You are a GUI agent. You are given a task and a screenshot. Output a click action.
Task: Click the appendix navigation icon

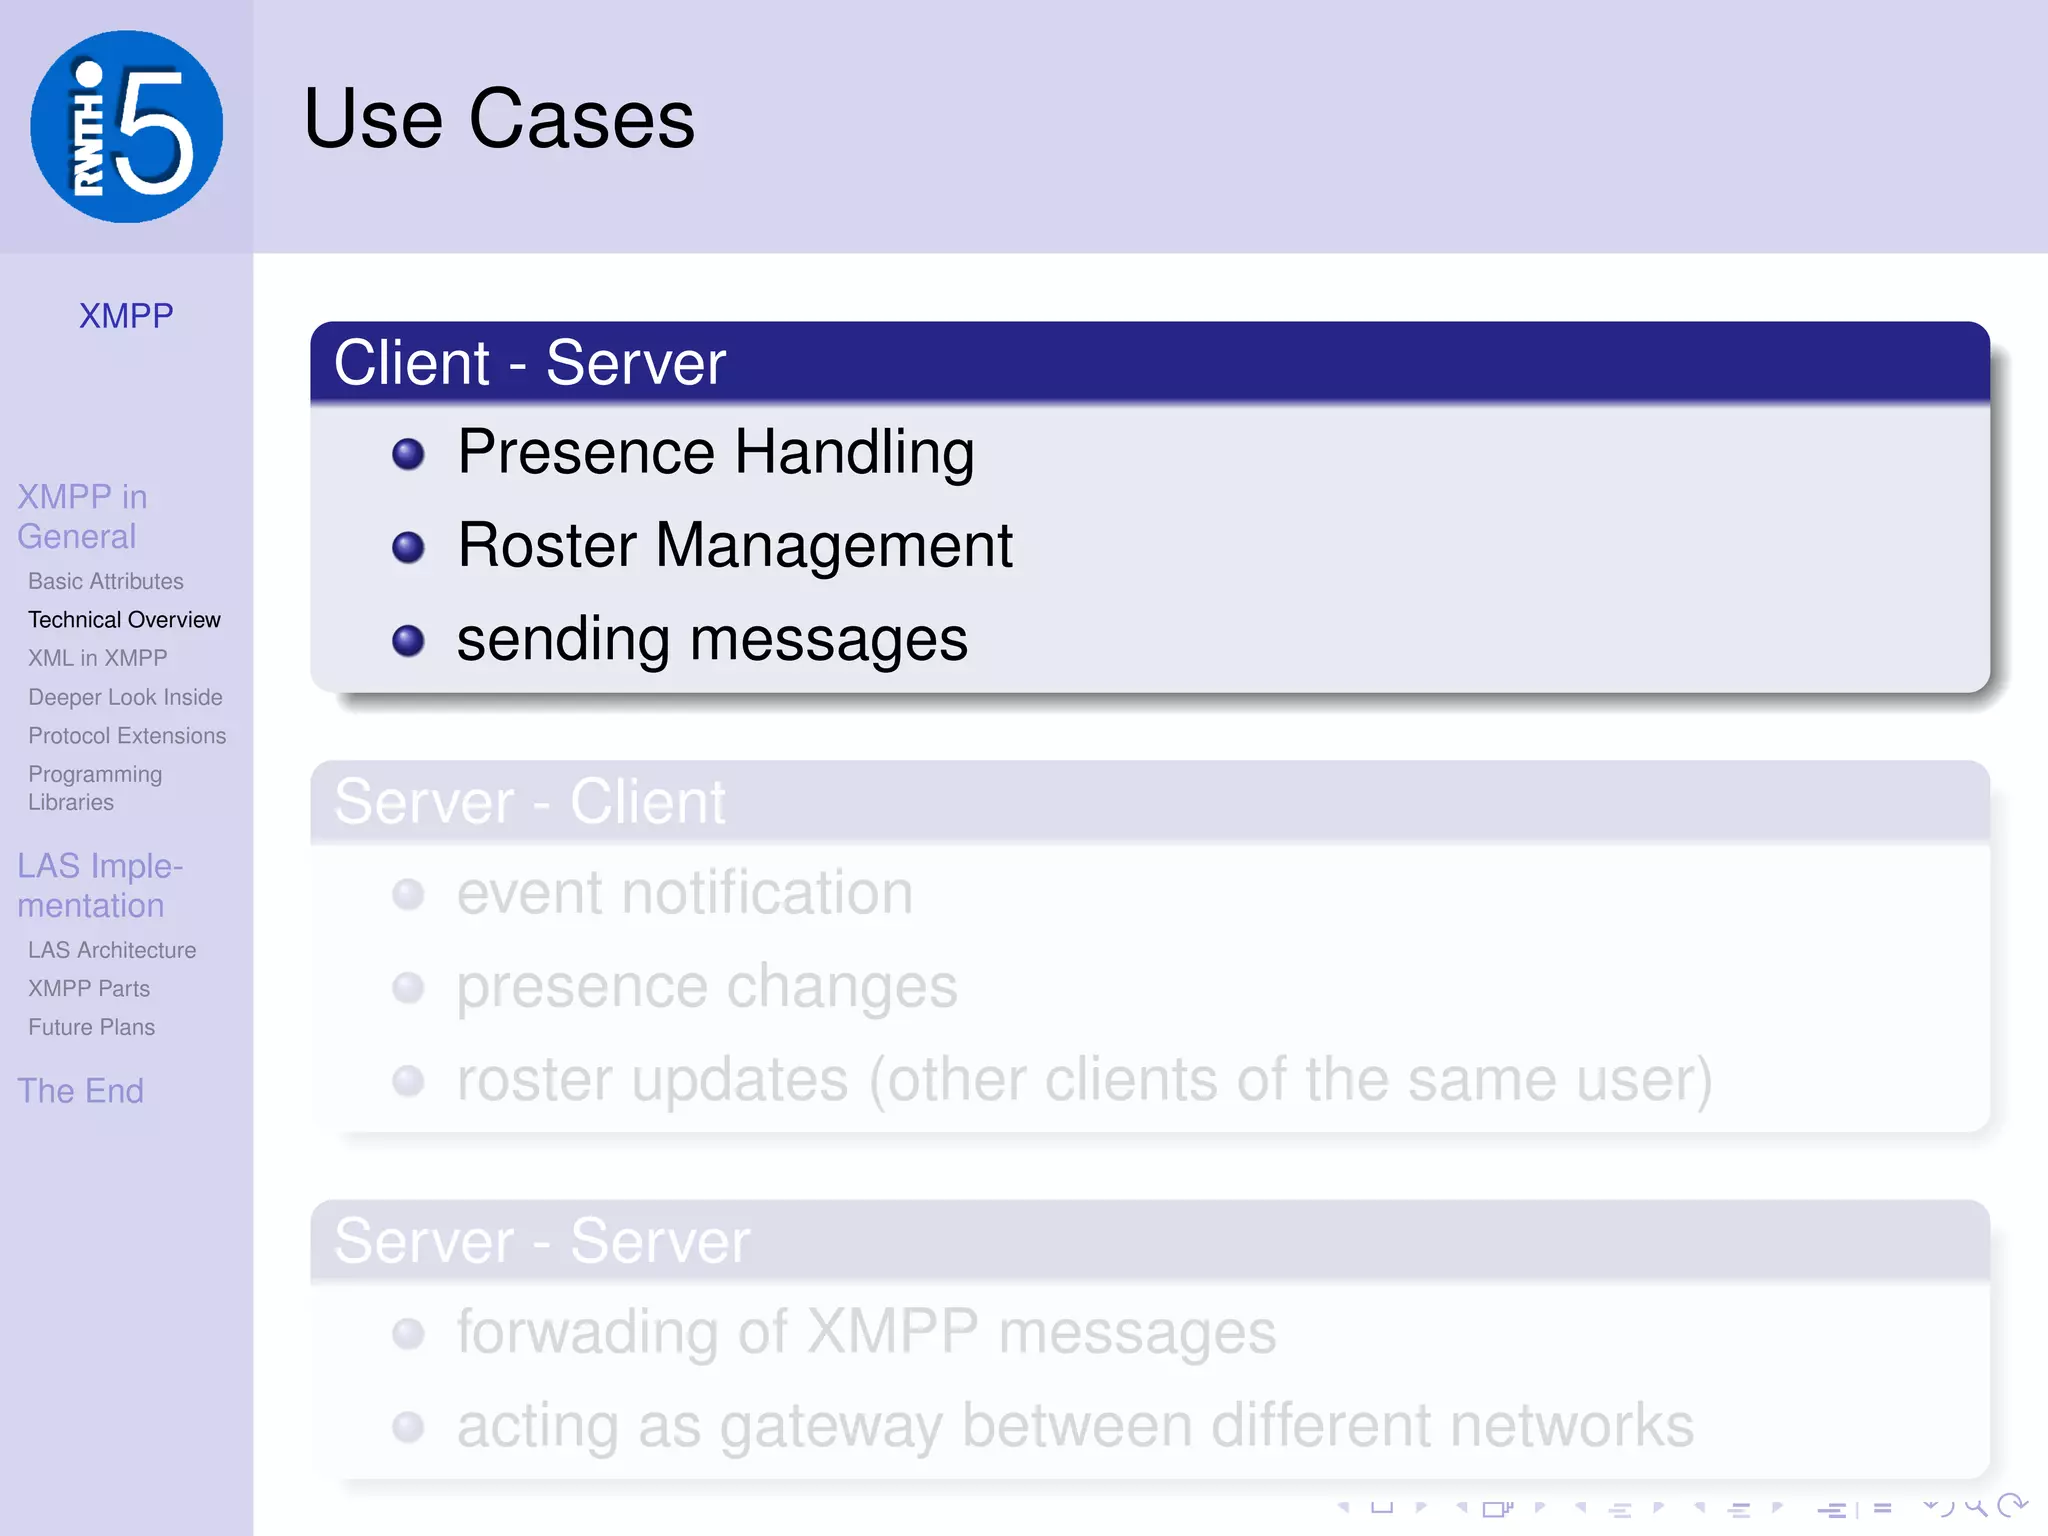pos(1883,1508)
